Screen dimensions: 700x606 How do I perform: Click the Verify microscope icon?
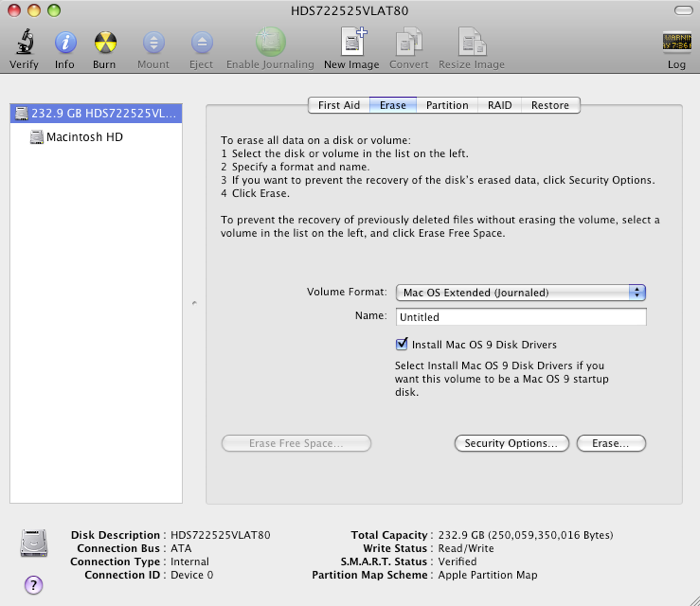25,42
